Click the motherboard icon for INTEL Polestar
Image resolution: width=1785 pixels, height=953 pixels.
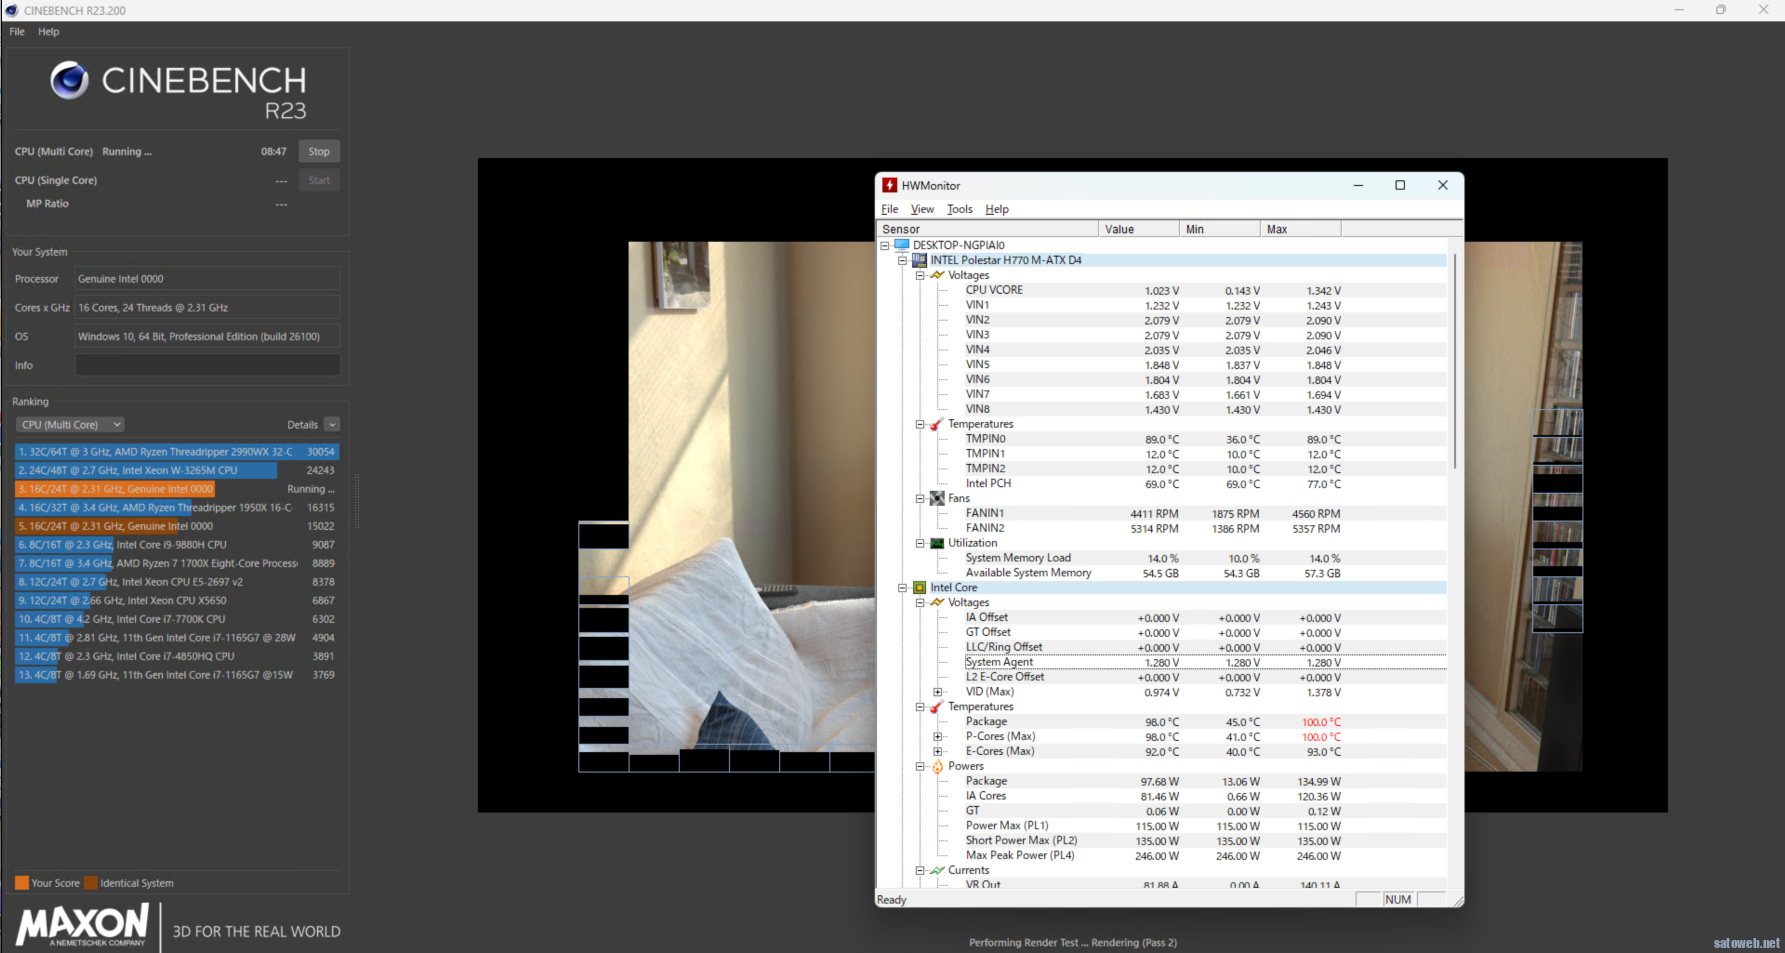pos(920,260)
